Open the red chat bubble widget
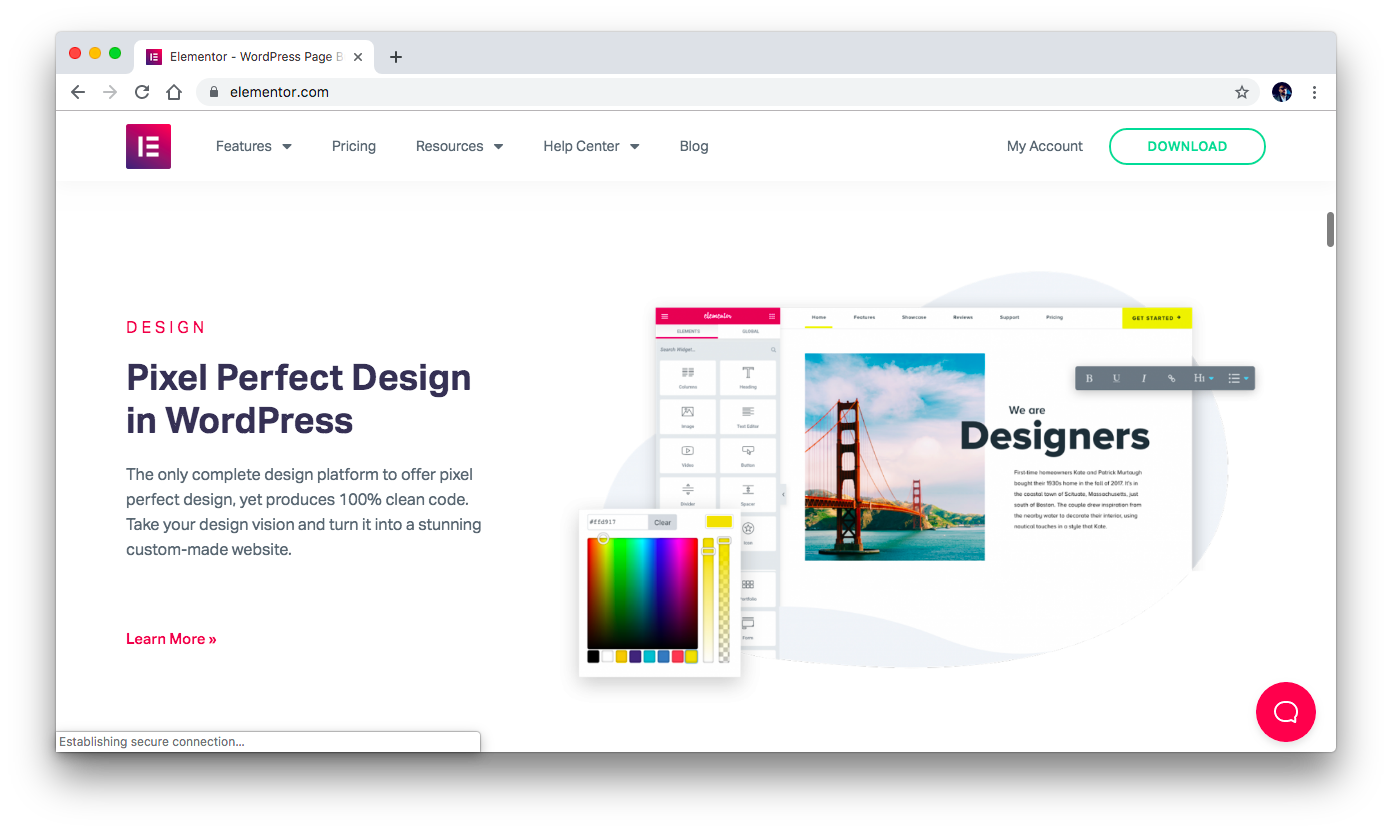 (1286, 712)
